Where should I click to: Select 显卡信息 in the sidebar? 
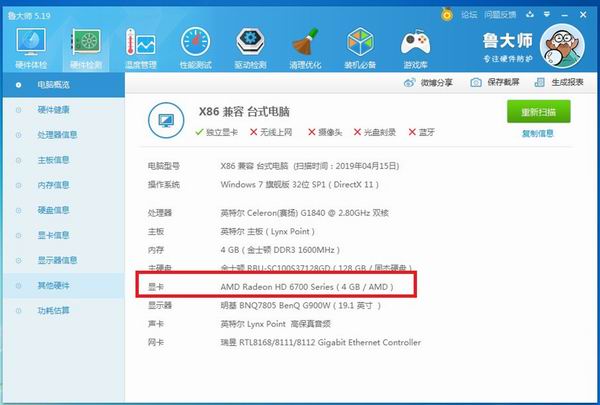[x=64, y=235]
